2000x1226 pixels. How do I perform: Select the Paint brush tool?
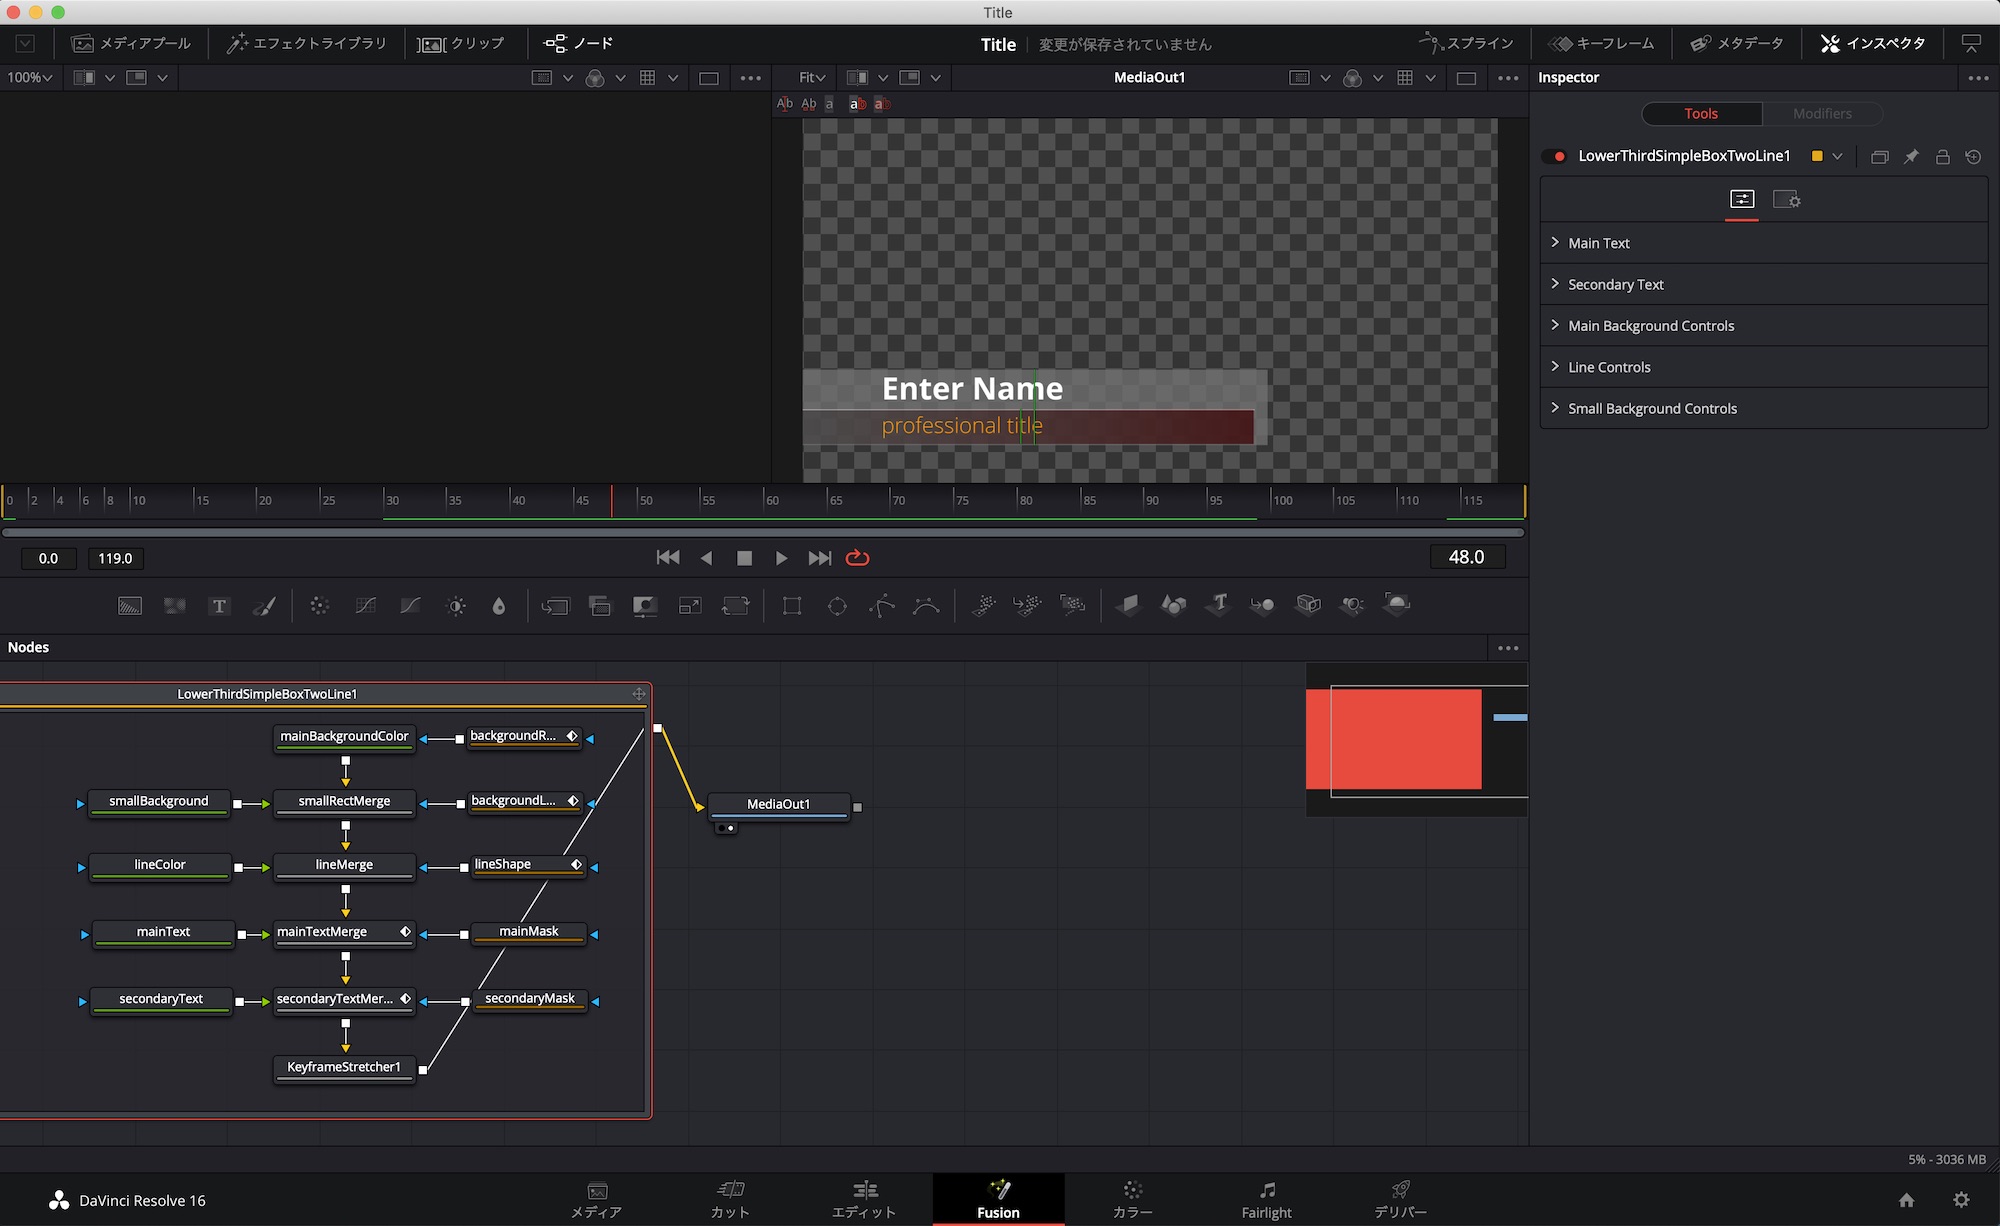[x=264, y=606]
